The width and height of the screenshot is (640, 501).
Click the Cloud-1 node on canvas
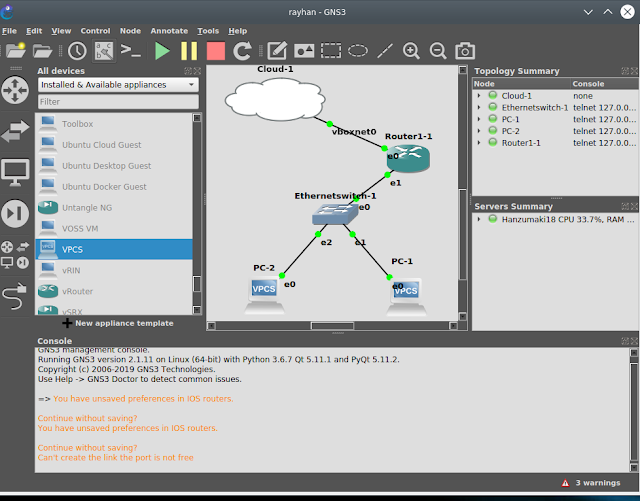275,100
